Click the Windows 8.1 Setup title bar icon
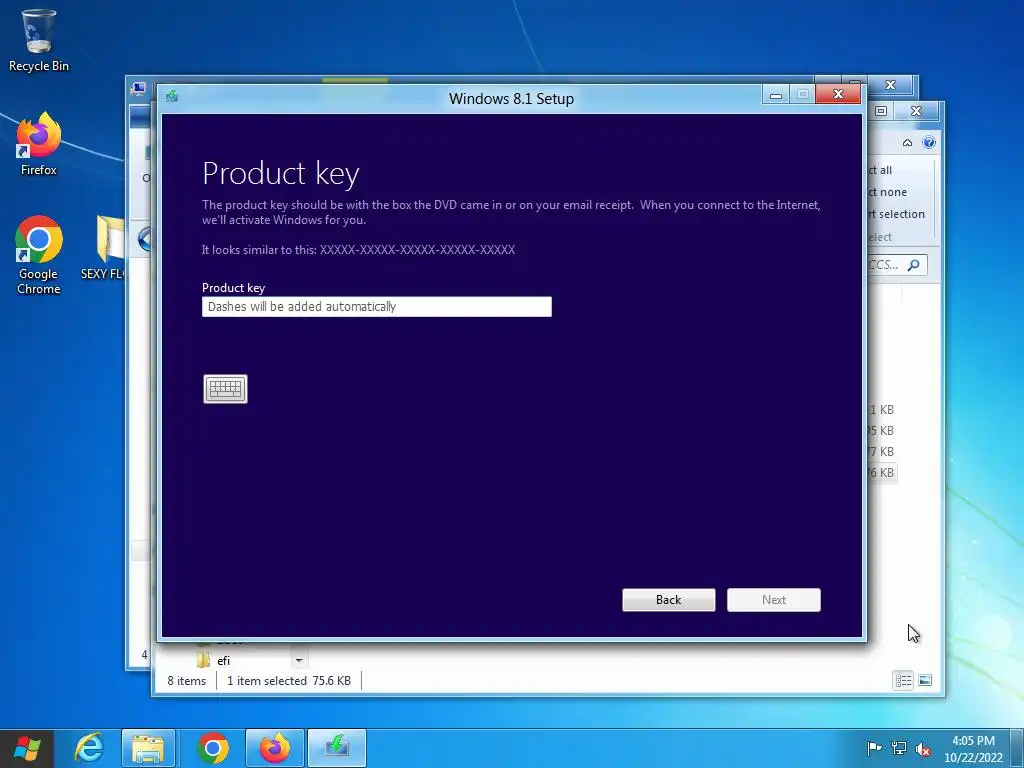1024x768 pixels. (x=172, y=97)
